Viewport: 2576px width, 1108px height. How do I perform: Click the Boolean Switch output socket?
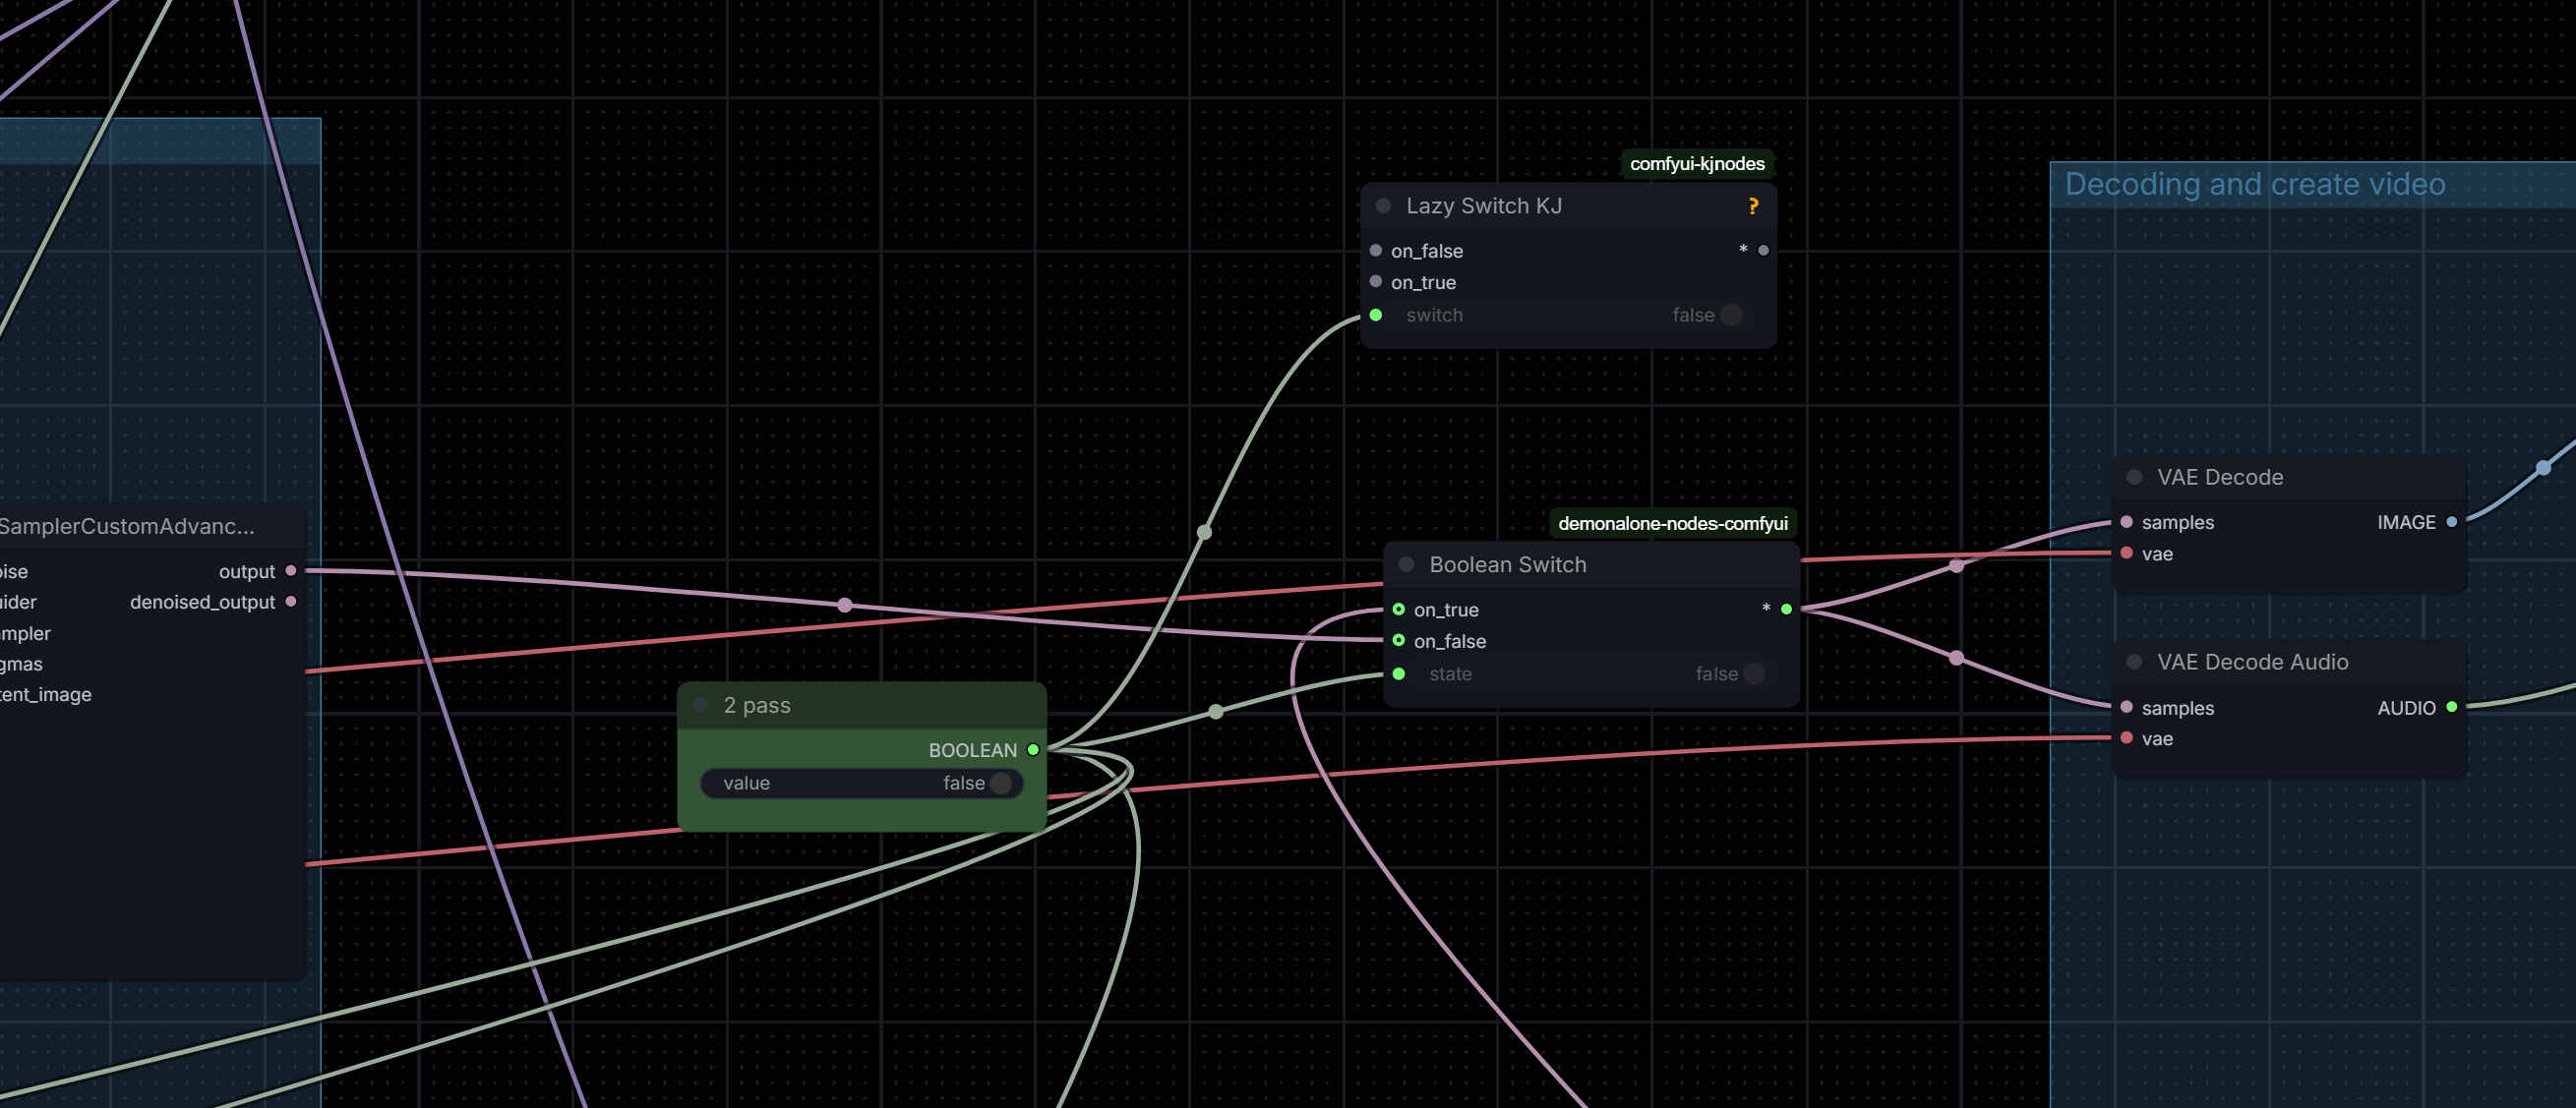[x=1787, y=609]
